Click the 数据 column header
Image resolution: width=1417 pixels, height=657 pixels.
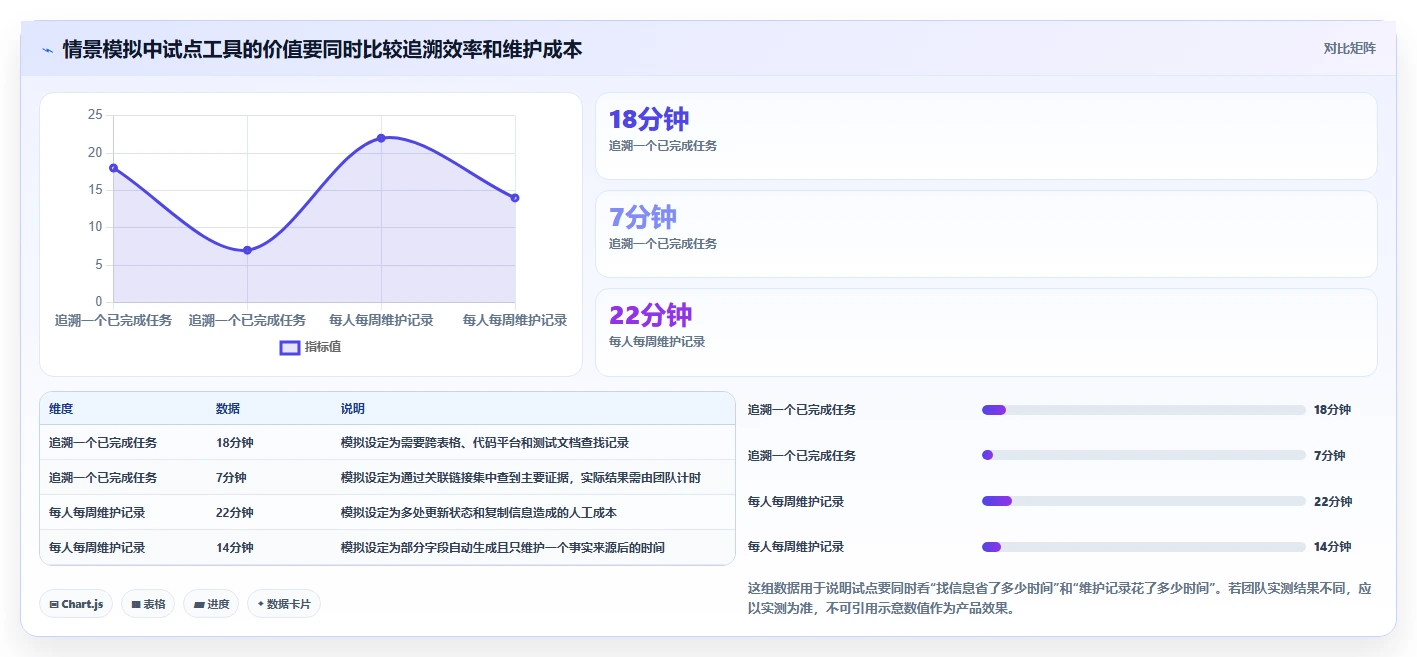[228, 409]
